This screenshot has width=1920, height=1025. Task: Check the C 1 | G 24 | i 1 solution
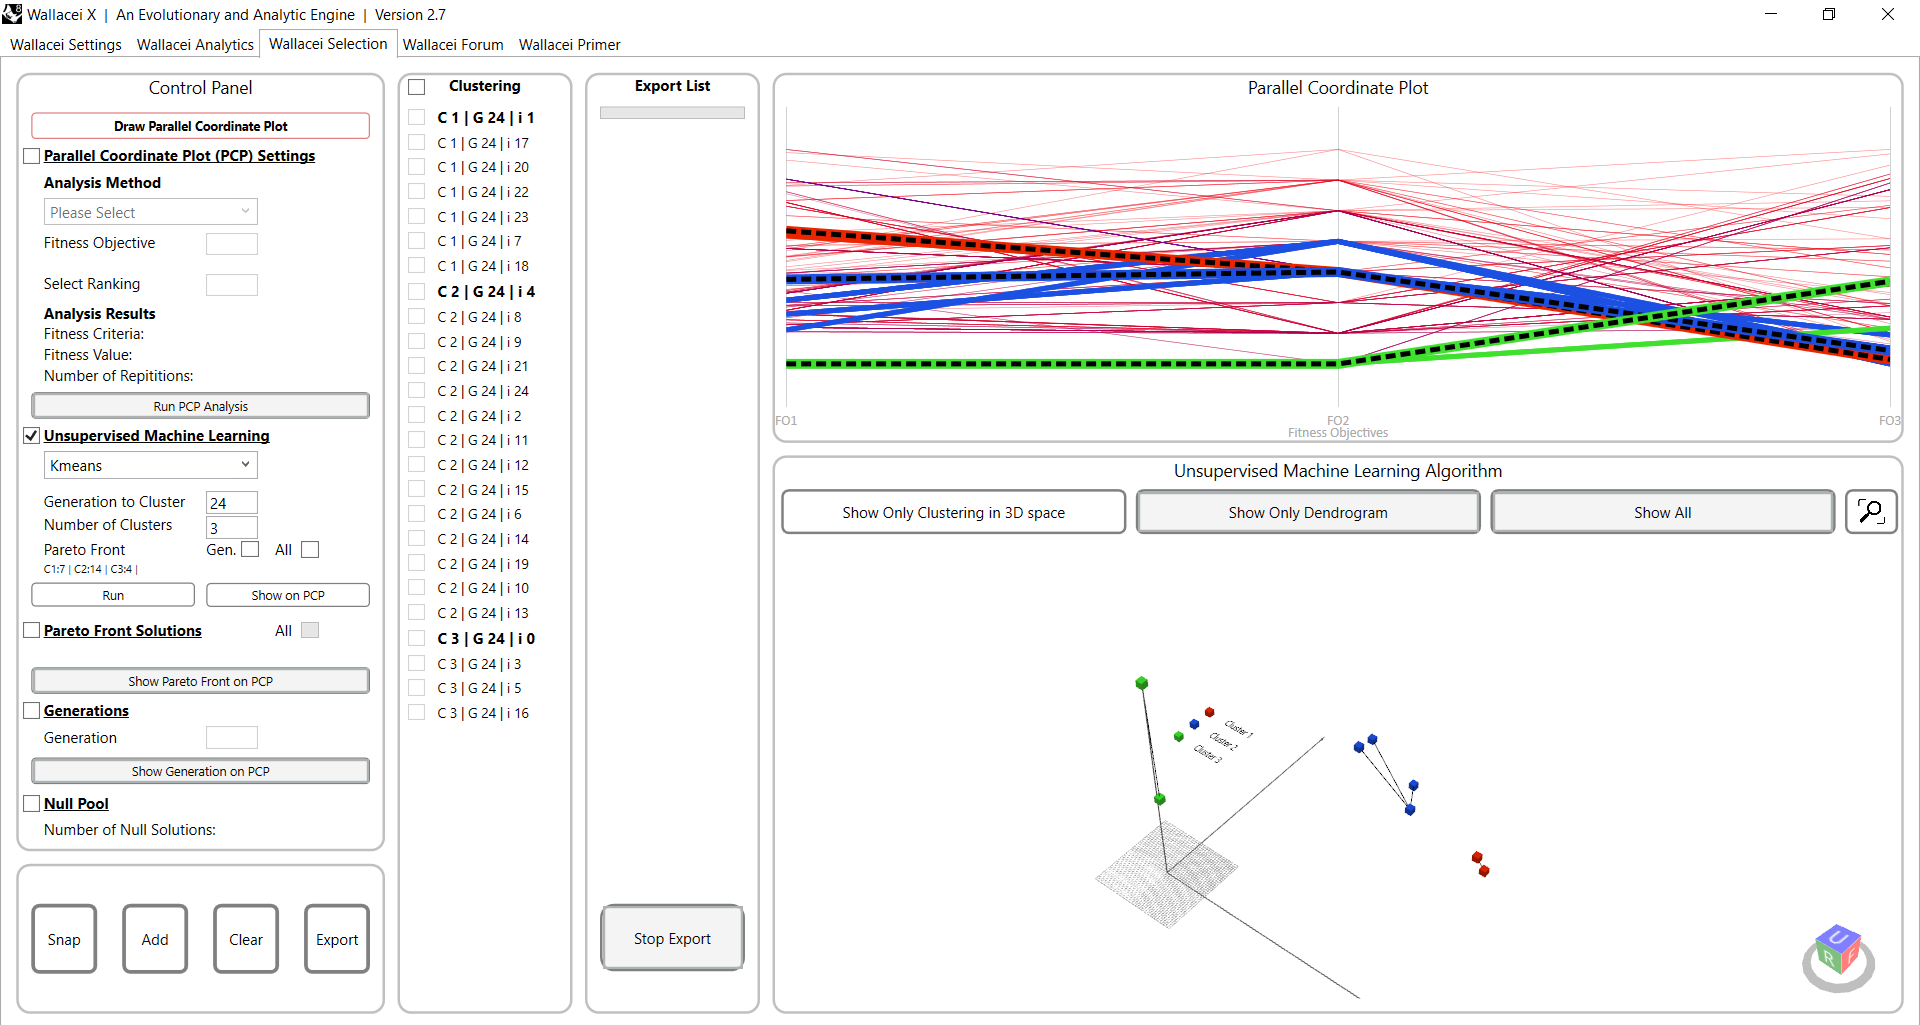coord(417,117)
